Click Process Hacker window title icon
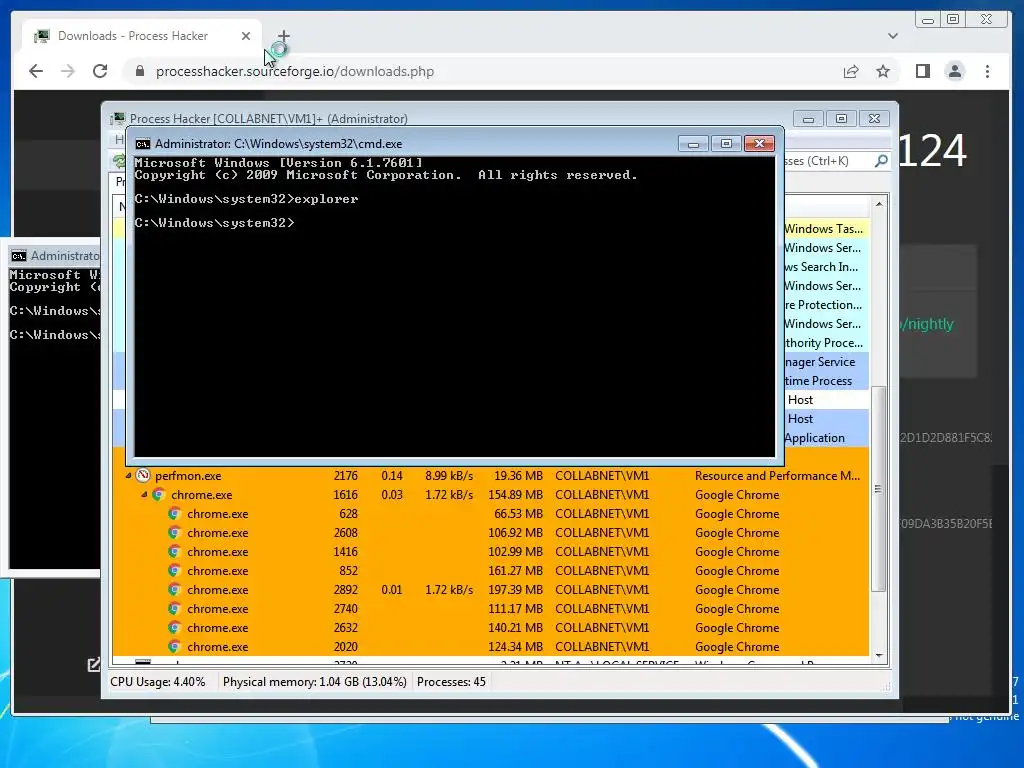Image resolution: width=1024 pixels, height=768 pixels. [x=119, y=118]
